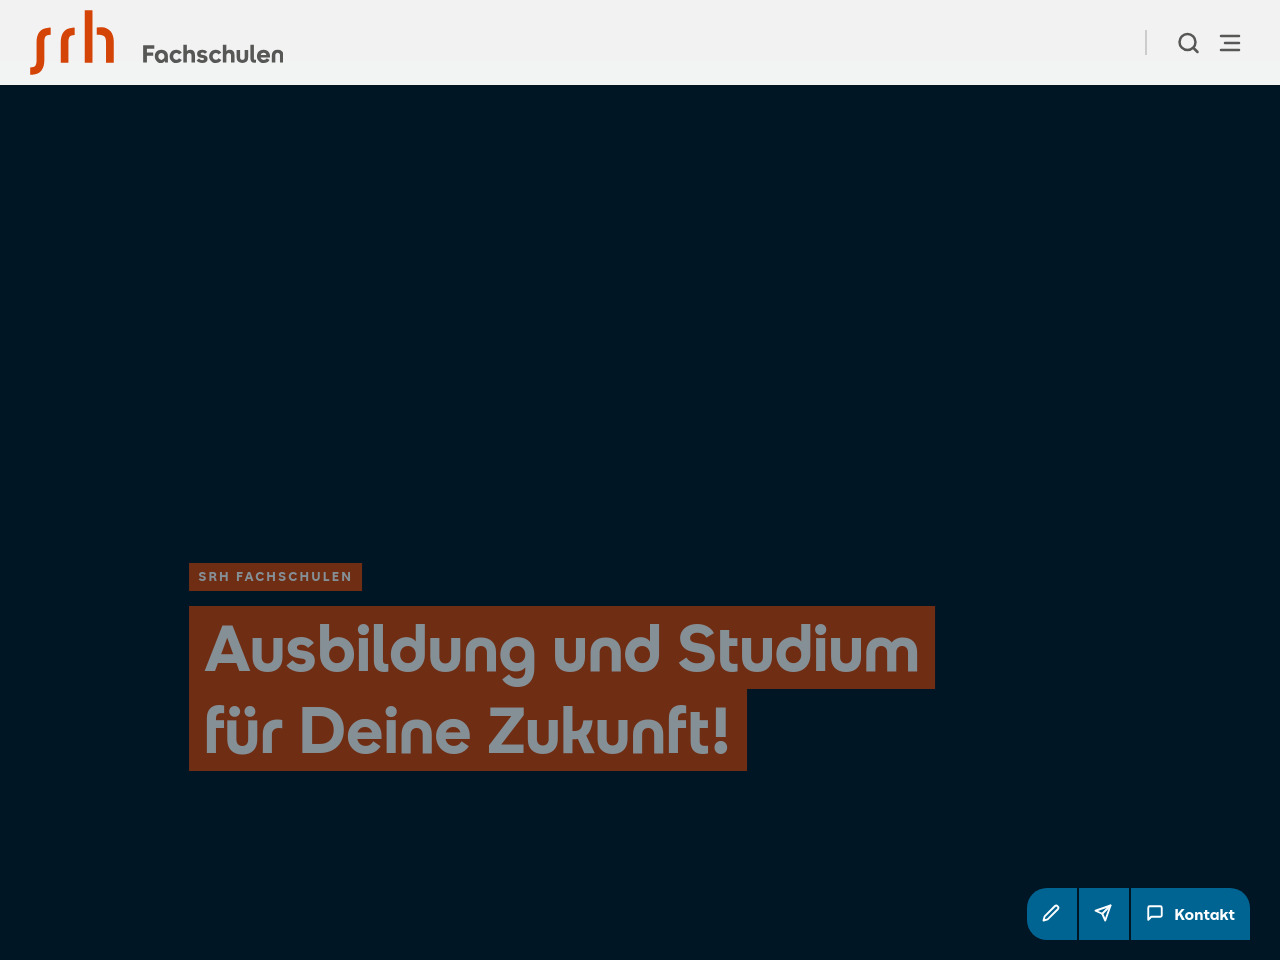The height and width of the screenshot is (960, 1280).
Task: Select the SRH FACHSCHULEN tag label
Action: click(275, 577)
